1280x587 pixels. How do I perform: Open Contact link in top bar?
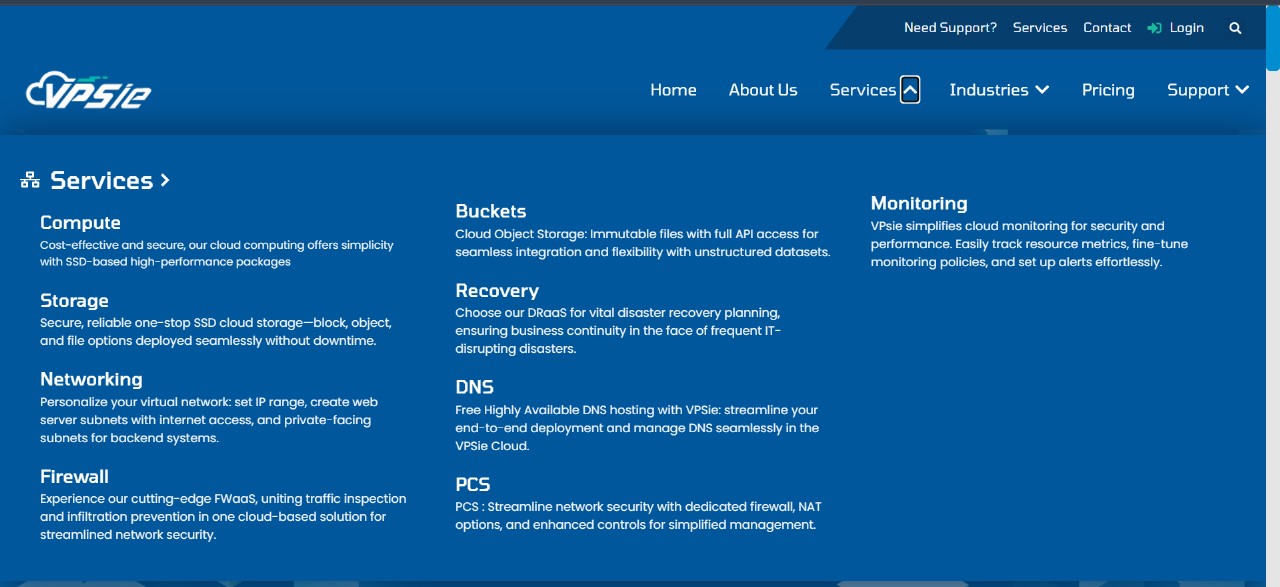click(x=1107, y=28)
